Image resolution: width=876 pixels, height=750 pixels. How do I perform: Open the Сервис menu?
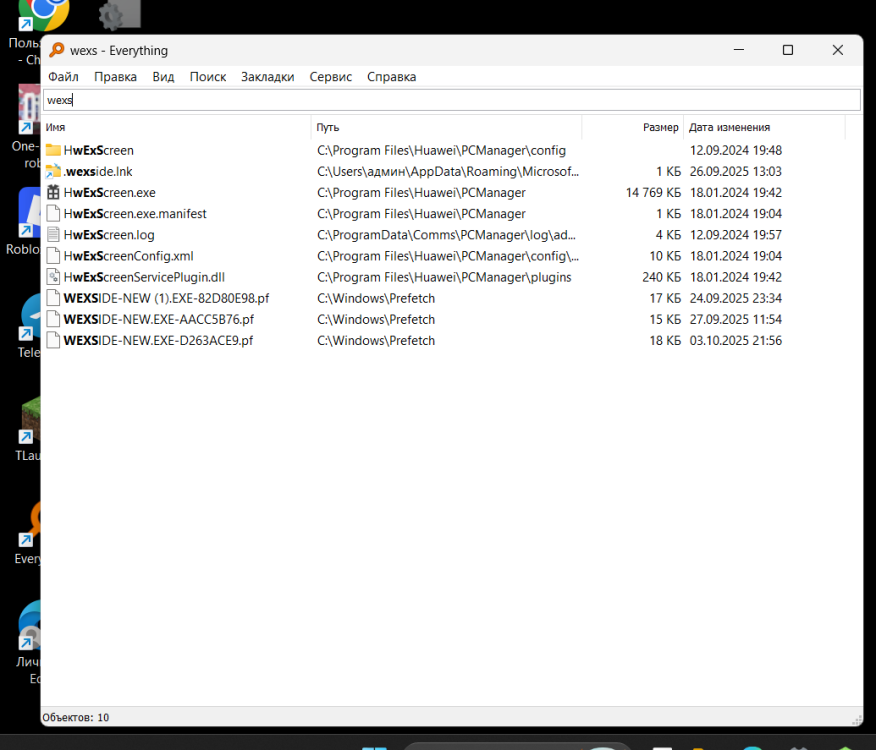pos(331,77)
